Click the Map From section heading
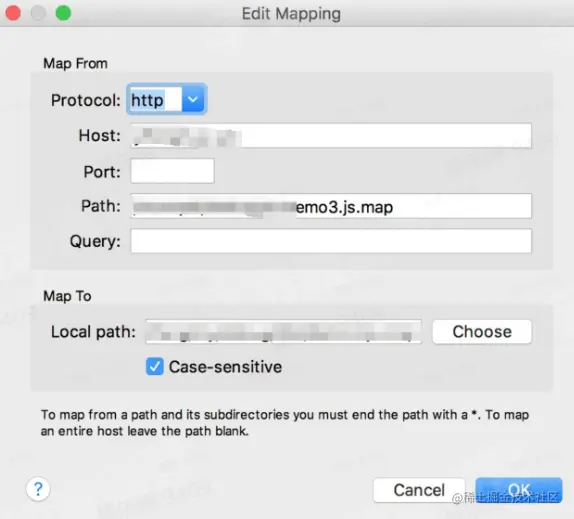 pos(75,63)
